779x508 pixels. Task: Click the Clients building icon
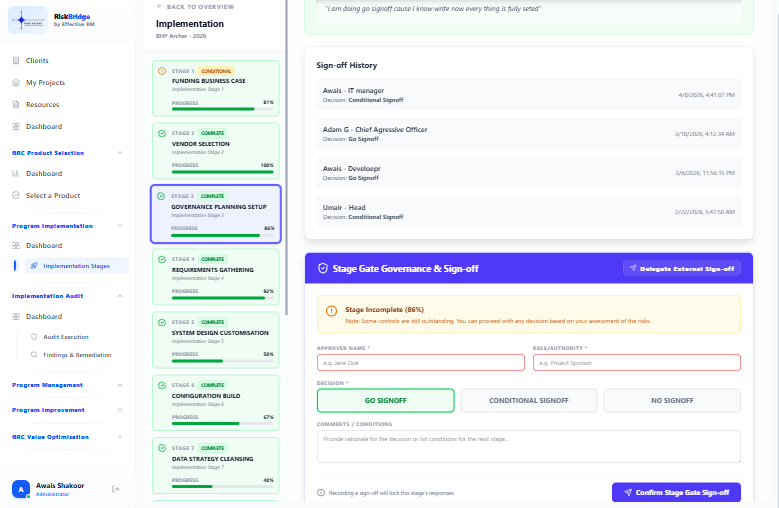point(16,61)
